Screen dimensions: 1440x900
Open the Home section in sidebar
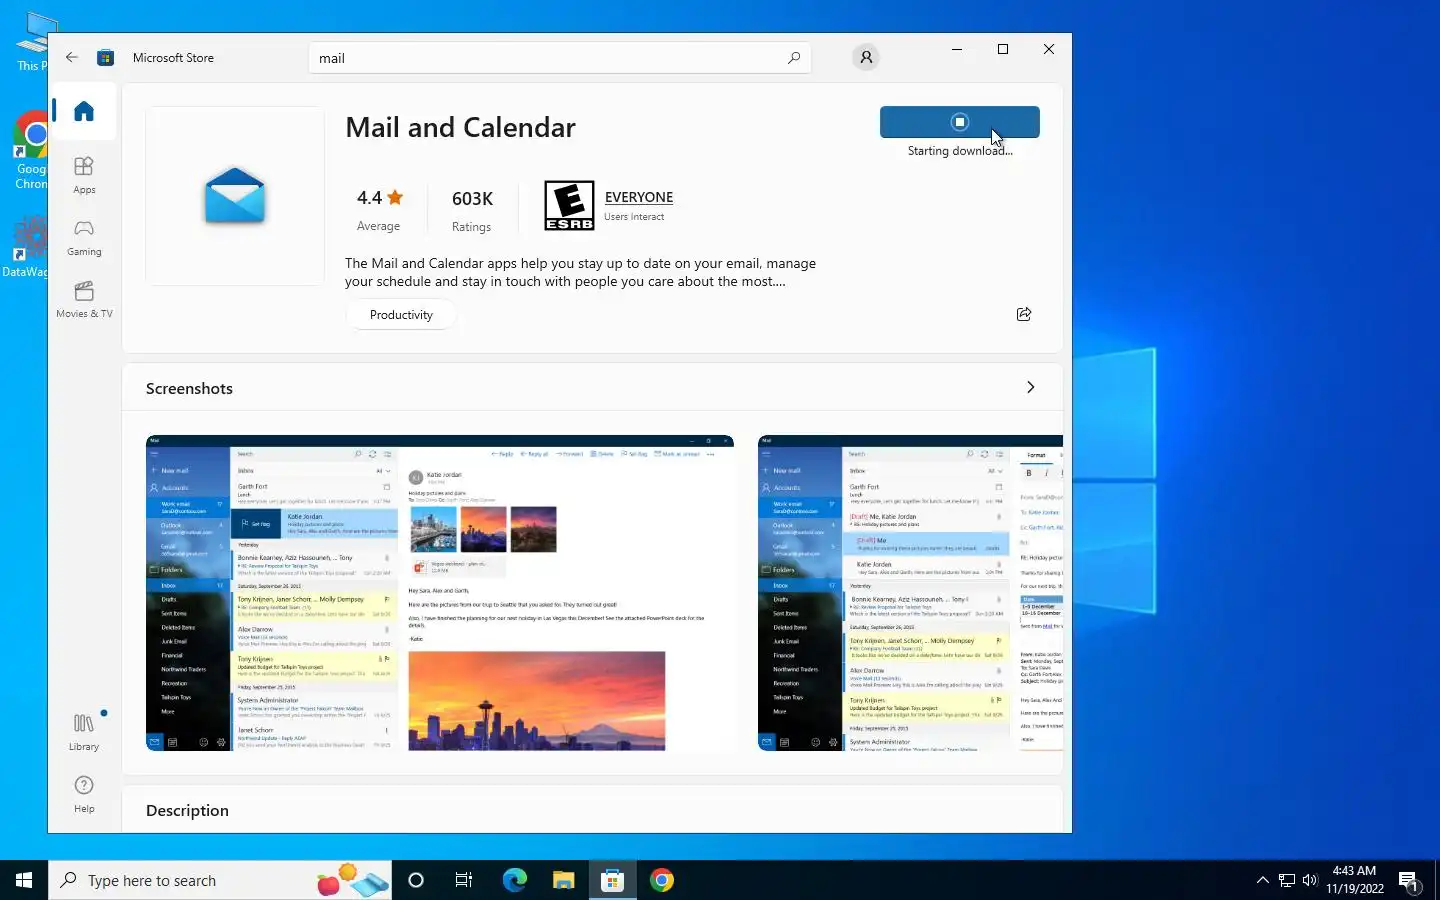pyautogui.click(x=84, y=111)
